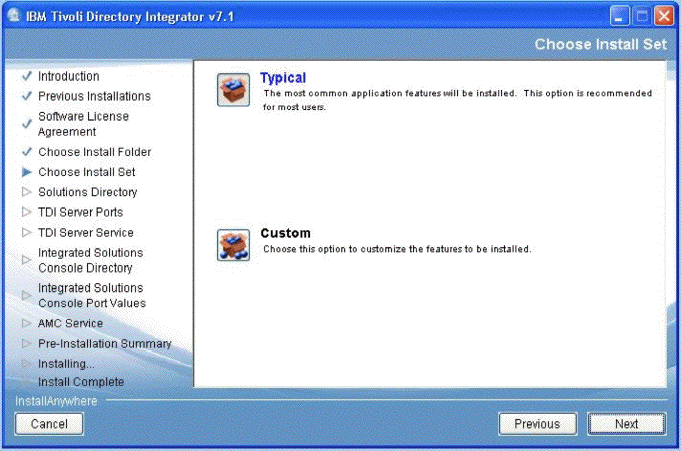This screenshot has width=681, height=451.
Task: Click the TDI Server Service step
Action: click(x=86, y=232)
